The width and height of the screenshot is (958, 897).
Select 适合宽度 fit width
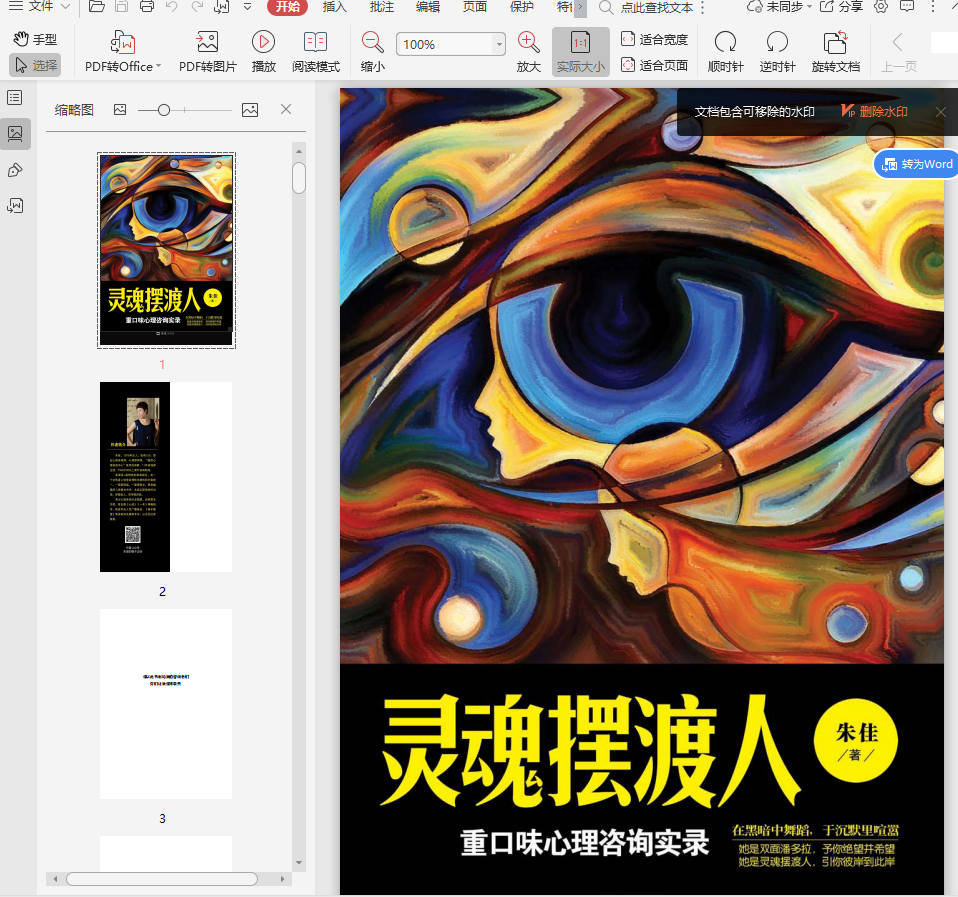click(654, 40)
